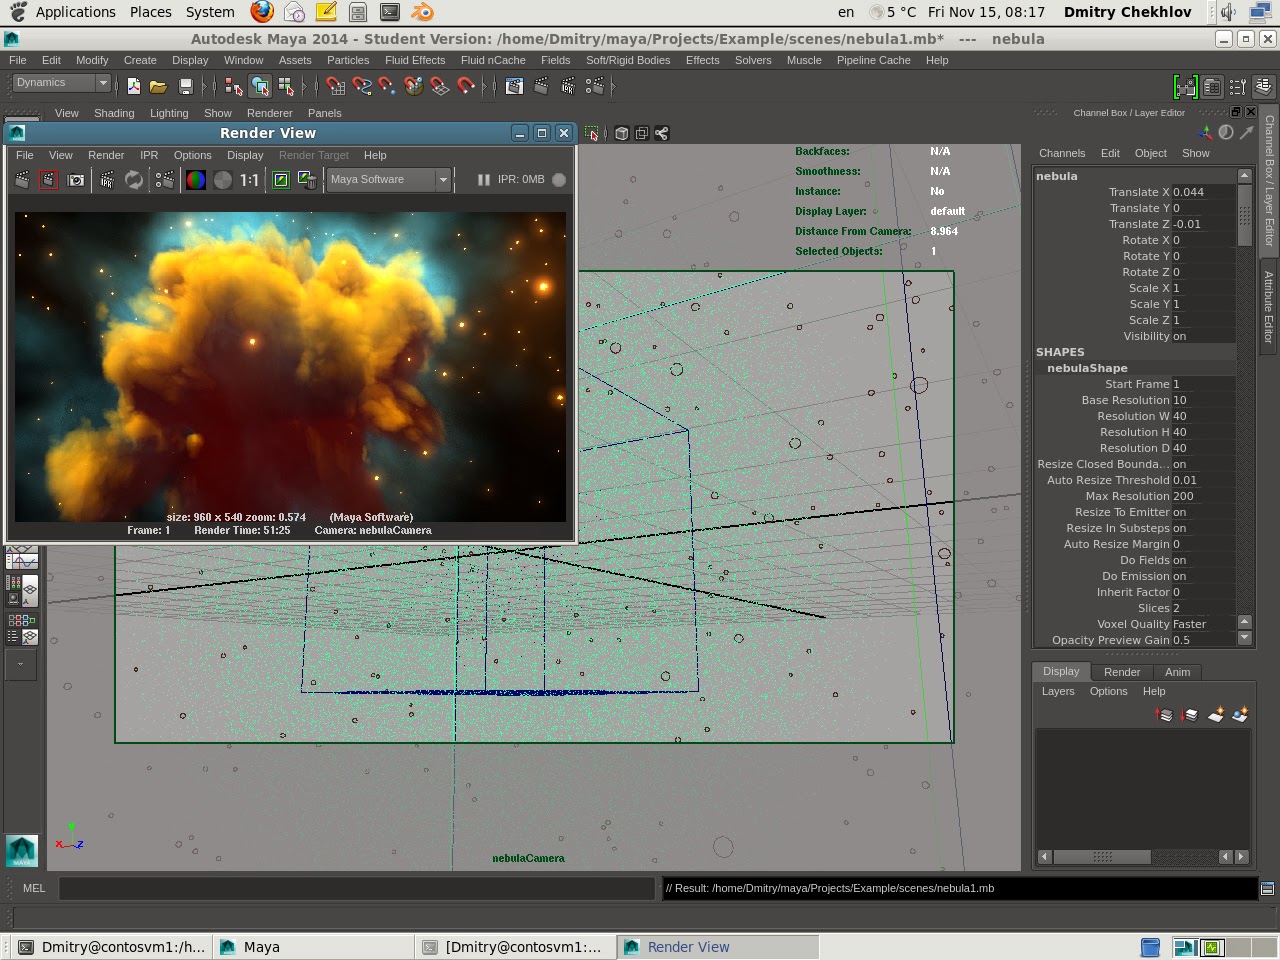Image resolution: width=1280 pixels, height=960 pixels.
Task: Display alpha channel in Render View
Action: (223, 180)
